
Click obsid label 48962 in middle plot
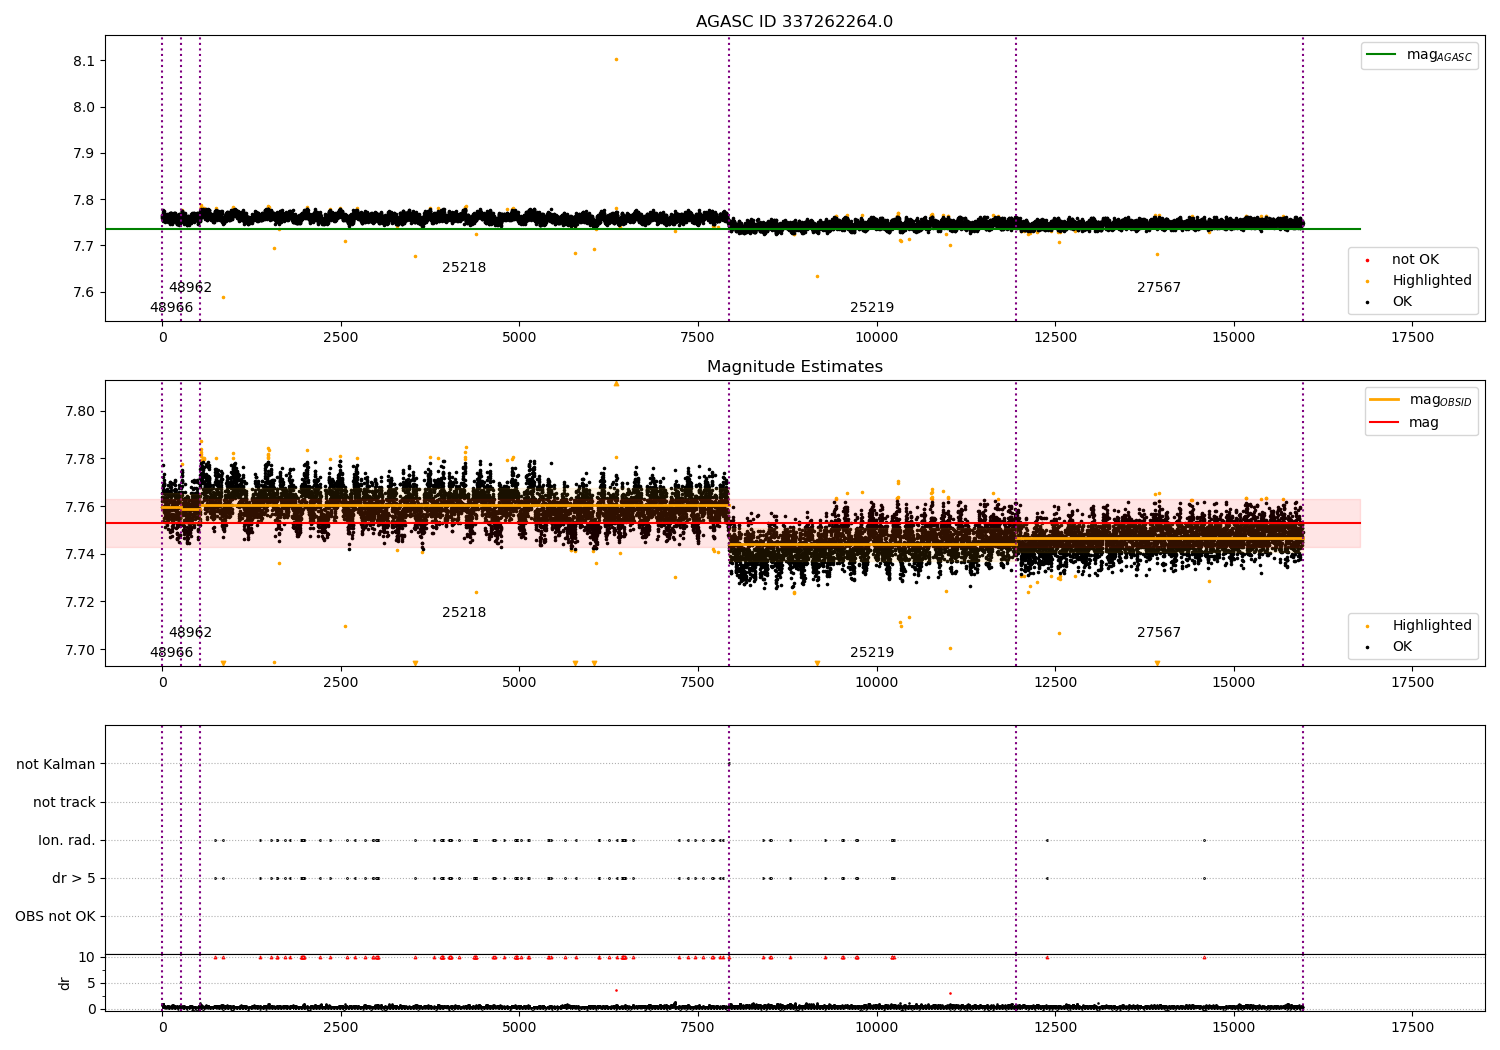click(x=190, y=633)
